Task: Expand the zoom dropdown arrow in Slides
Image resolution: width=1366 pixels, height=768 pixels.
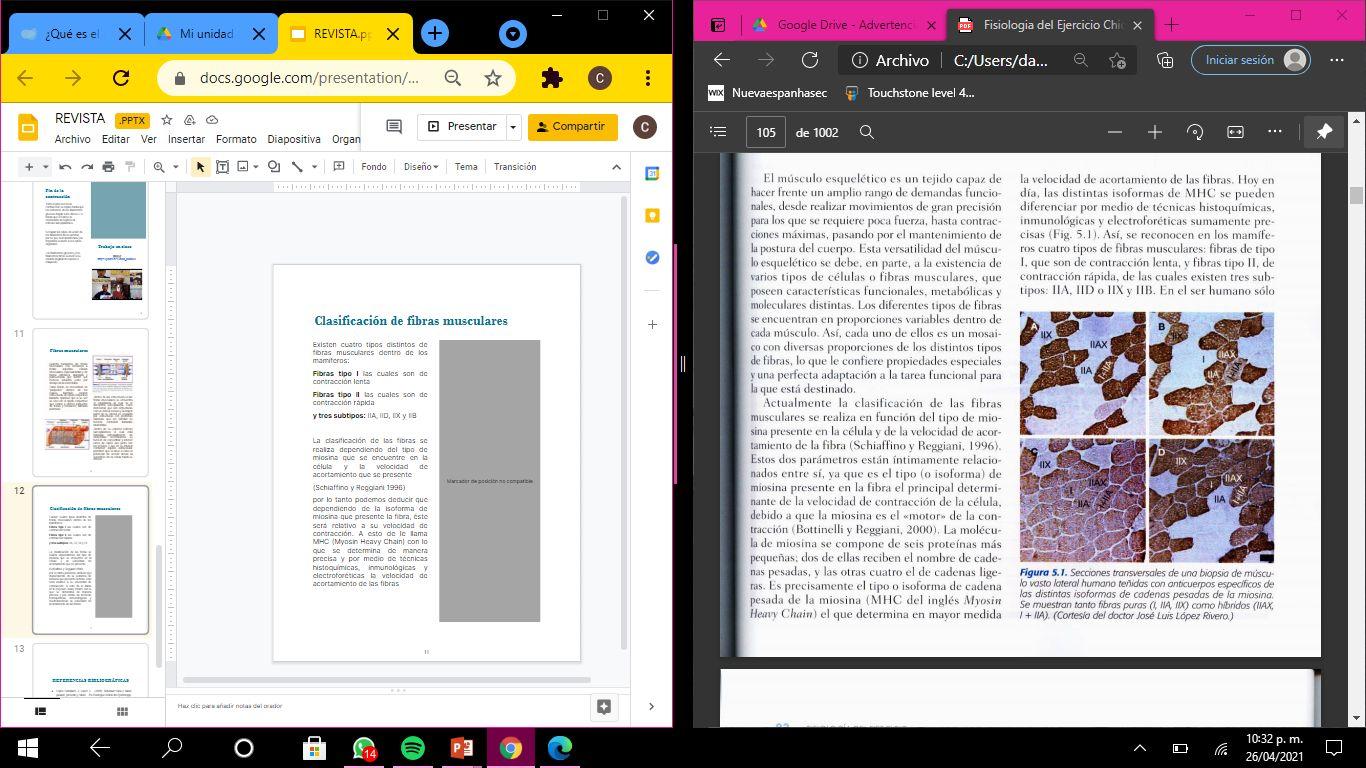Action: click(x=175, y=167)
